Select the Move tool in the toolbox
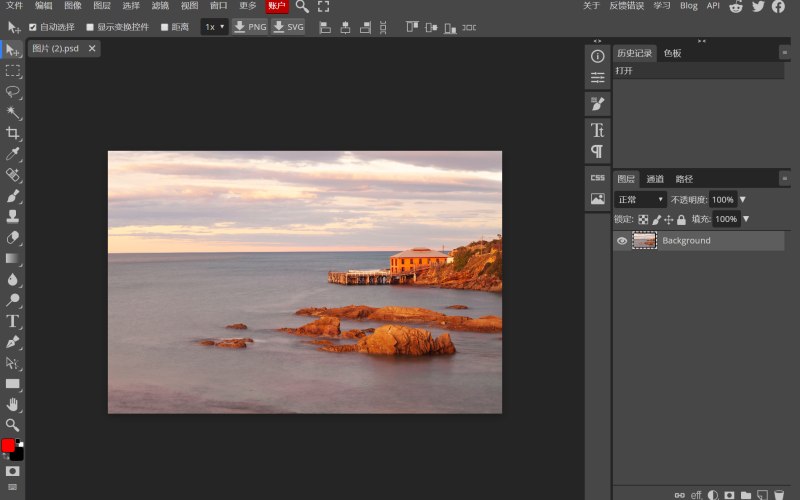Viewport: 800px width, 500px height. point(12,49)
